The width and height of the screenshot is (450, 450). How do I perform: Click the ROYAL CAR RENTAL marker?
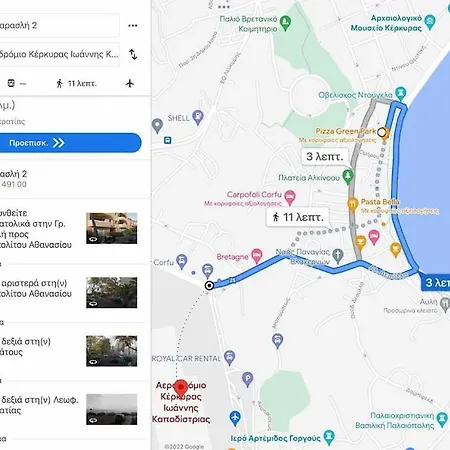tap(229, 358)
